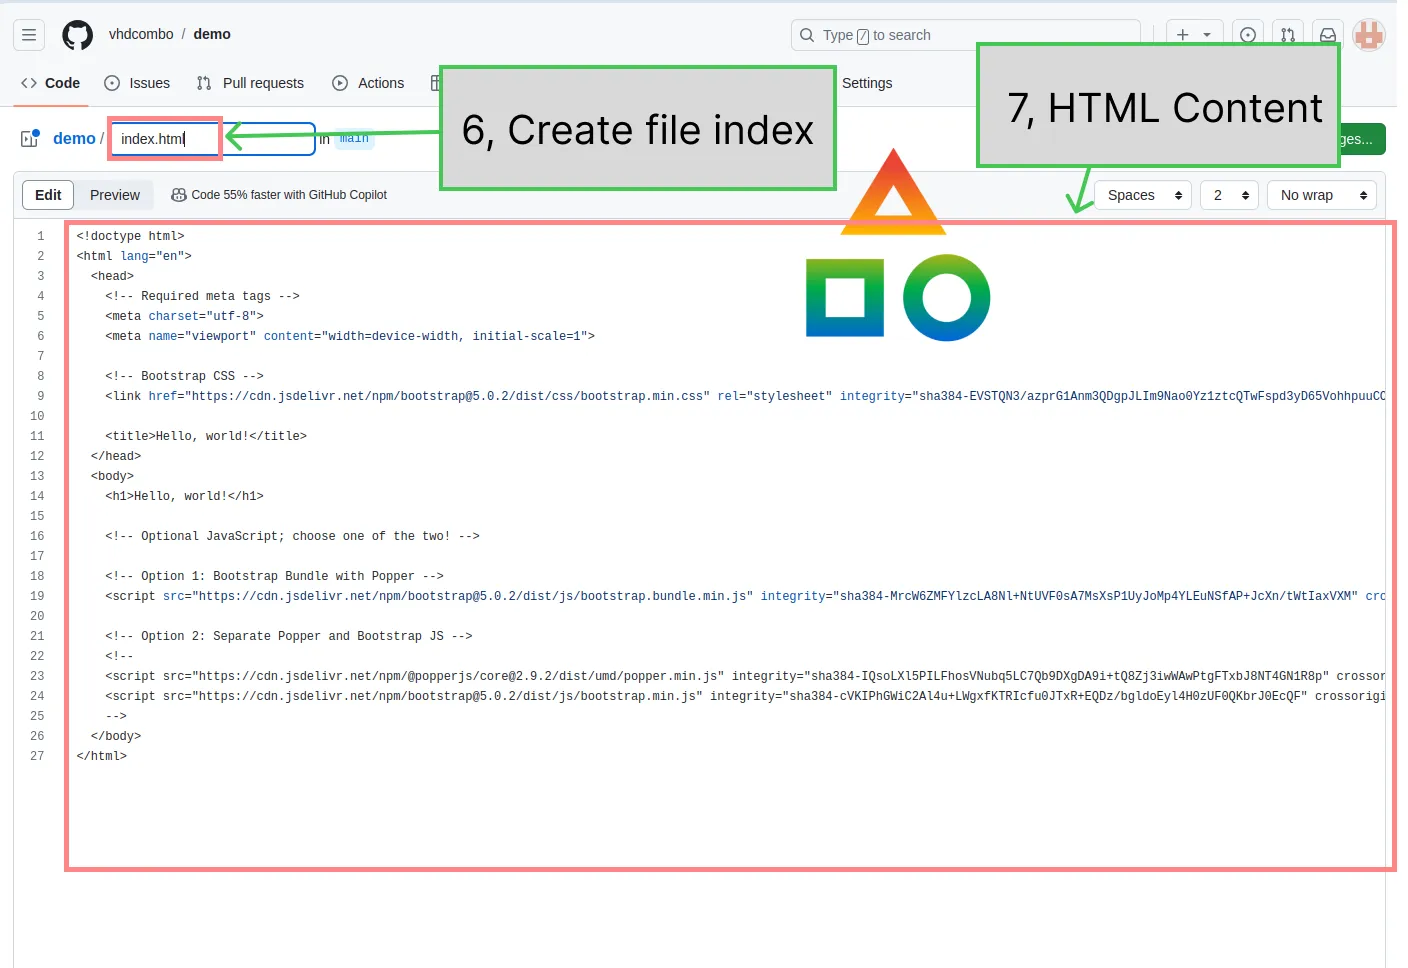The image size is (1408, 968).
Task: Click the closing '</html>' line
Action: pyautogui.click(x=102, y=756)
